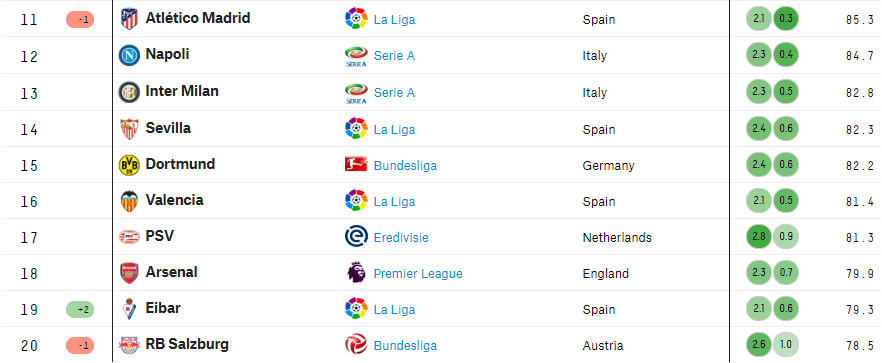Click Atlético Madrid's -1 rank change badge
Screen dimensions: 882x363
coord(80,20)
